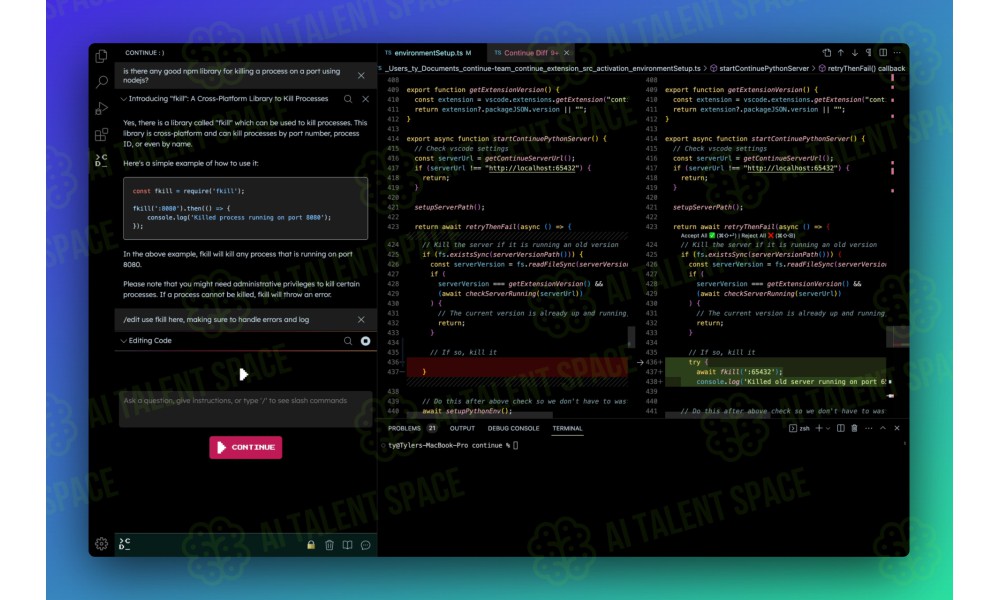Viewport: 1000px width, 600px height.
Task: Split the terminal pane
Action: pos(841,428)
